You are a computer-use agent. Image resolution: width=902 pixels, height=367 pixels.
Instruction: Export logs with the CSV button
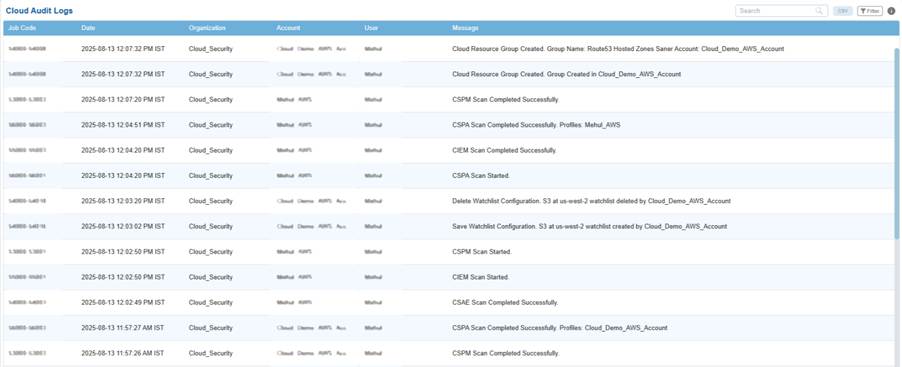pyautogui.click(x=843, y=11)
